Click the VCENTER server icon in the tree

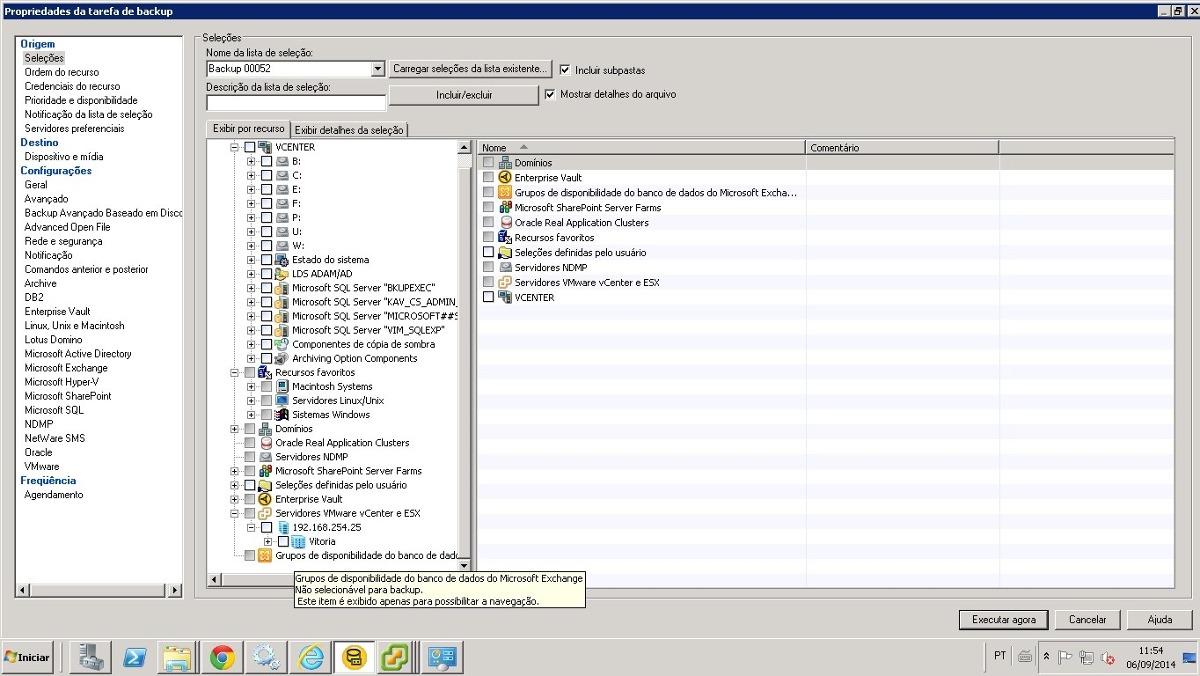pyautogui.click(x=265, y=147)
